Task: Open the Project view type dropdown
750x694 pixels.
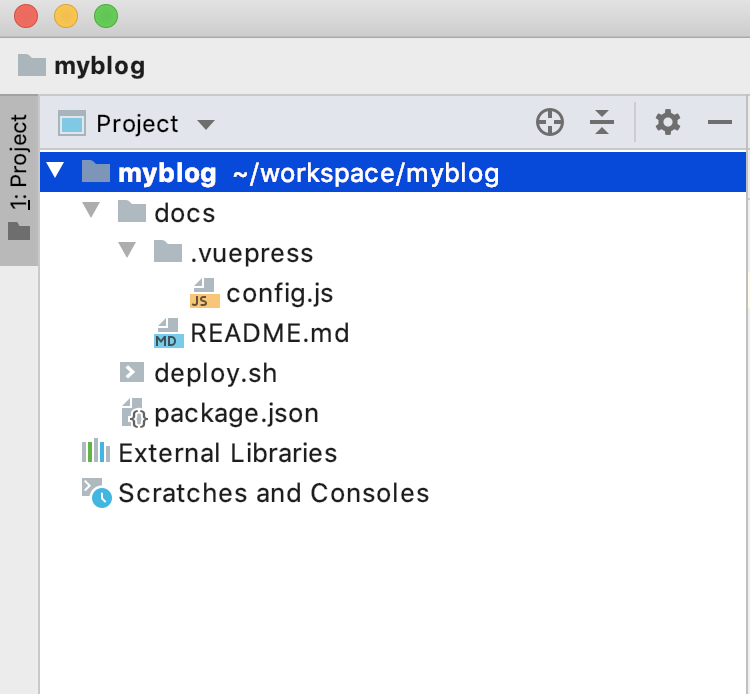Action: coord(206,125)
